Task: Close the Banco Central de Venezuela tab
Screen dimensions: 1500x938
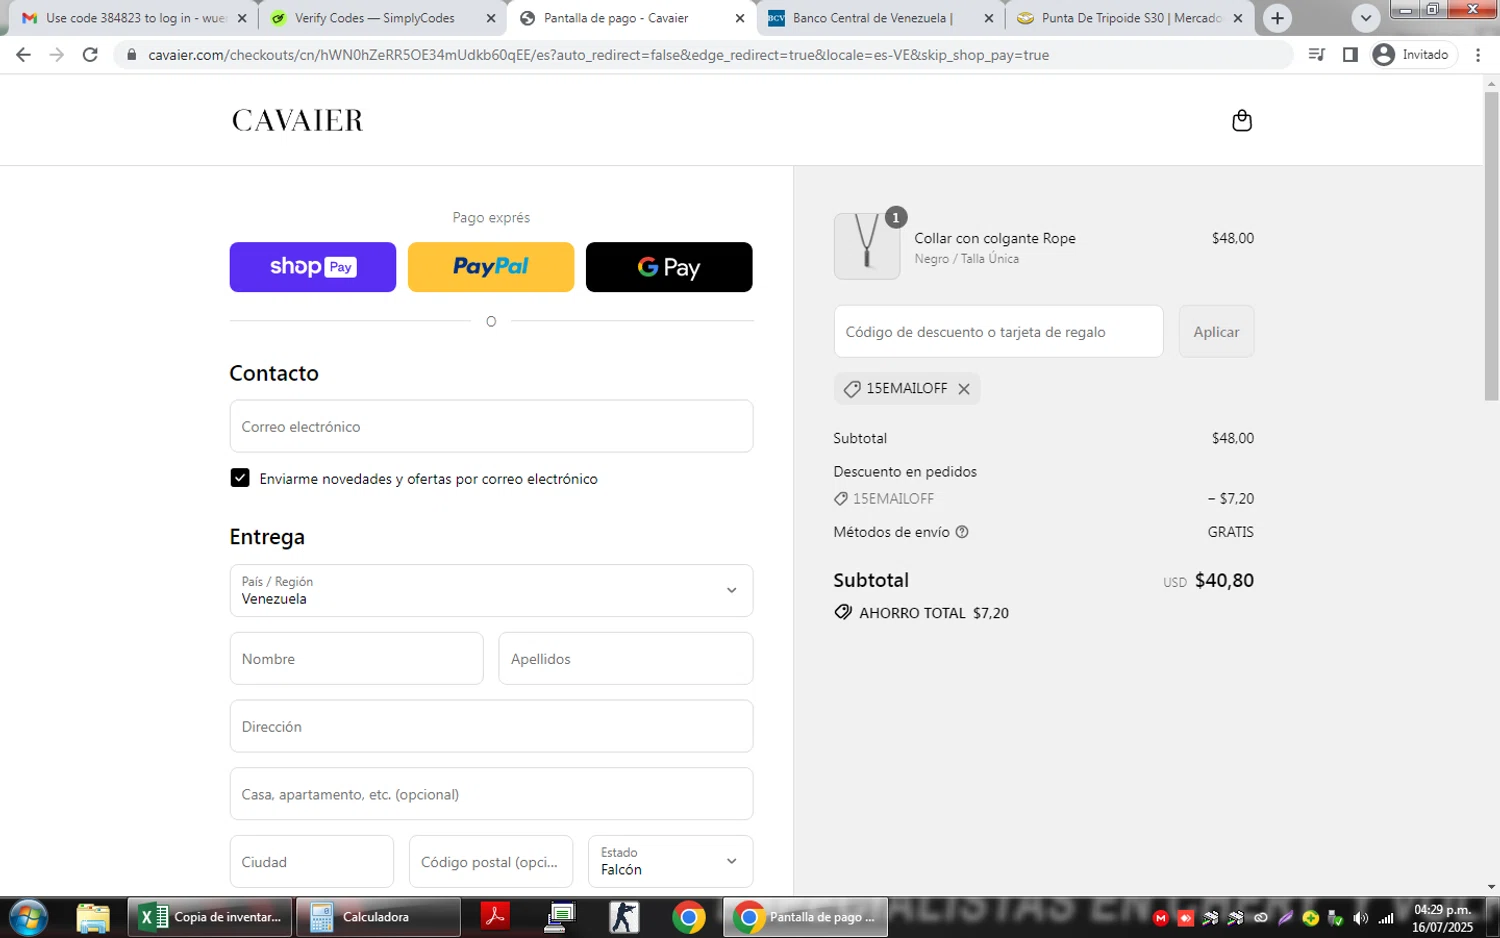Action: coord(989,18)
